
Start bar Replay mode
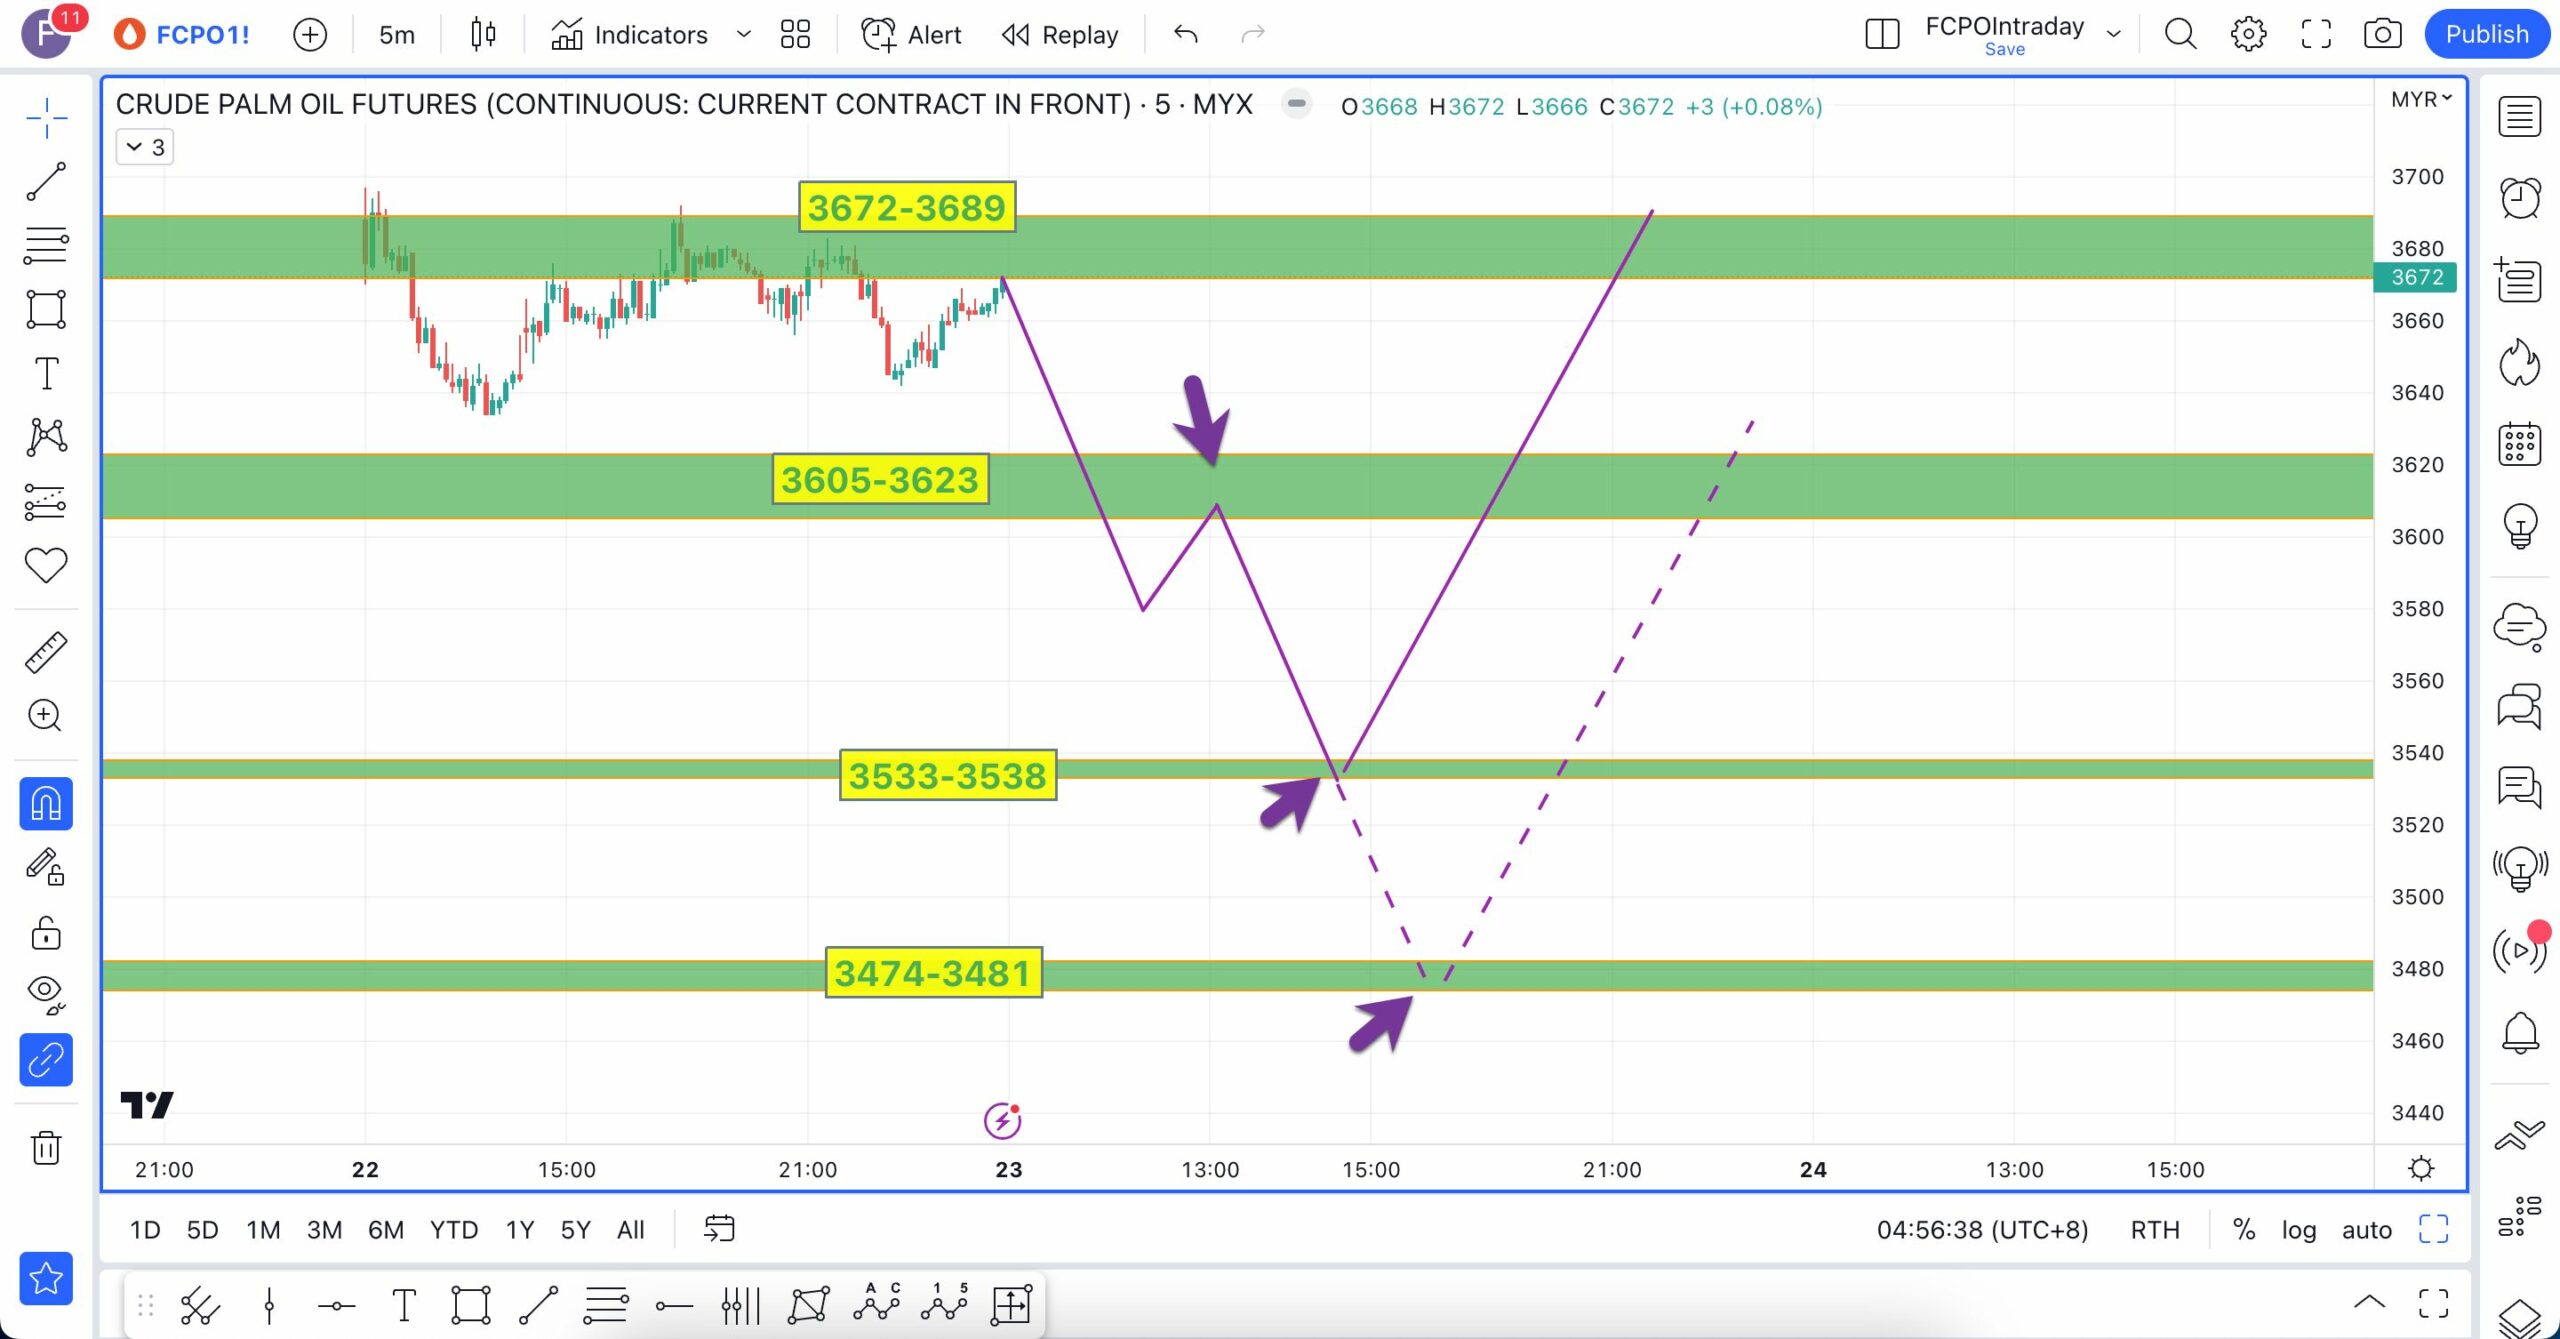1060,34
